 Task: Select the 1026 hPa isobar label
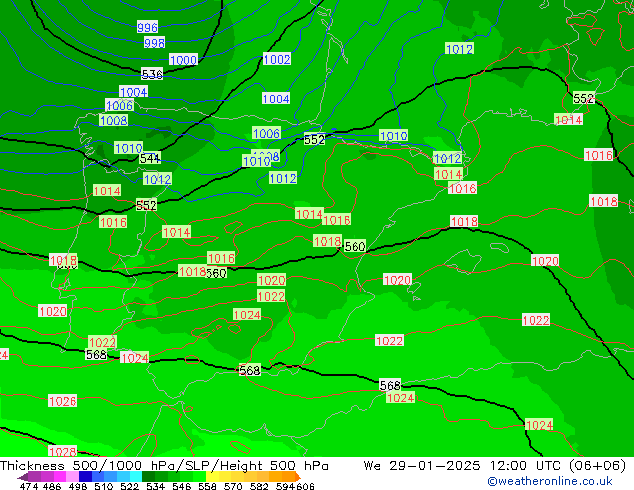click(x=63, y=401)
